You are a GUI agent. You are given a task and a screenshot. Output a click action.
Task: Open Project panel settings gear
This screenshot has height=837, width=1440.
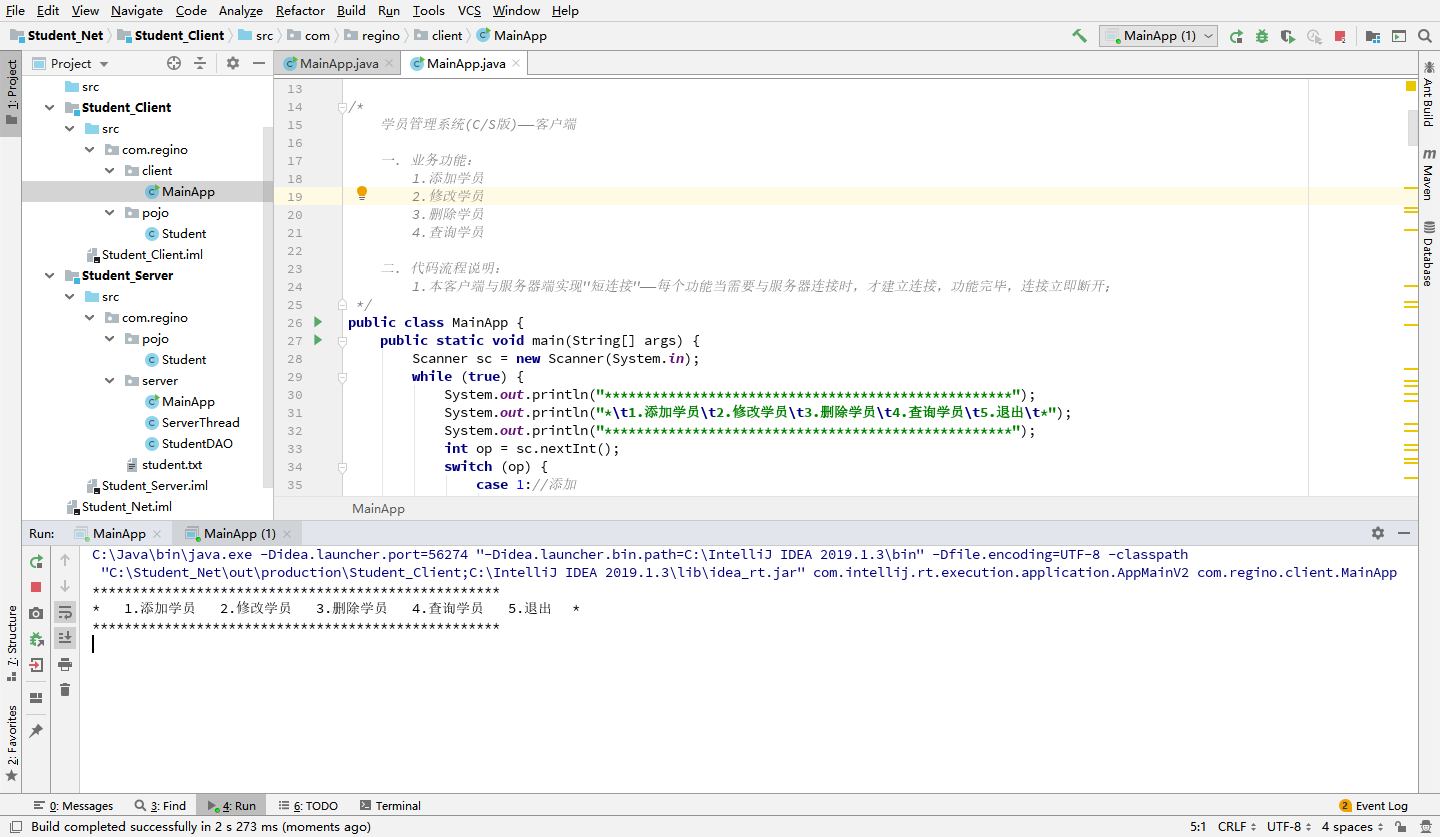[233, 63]
